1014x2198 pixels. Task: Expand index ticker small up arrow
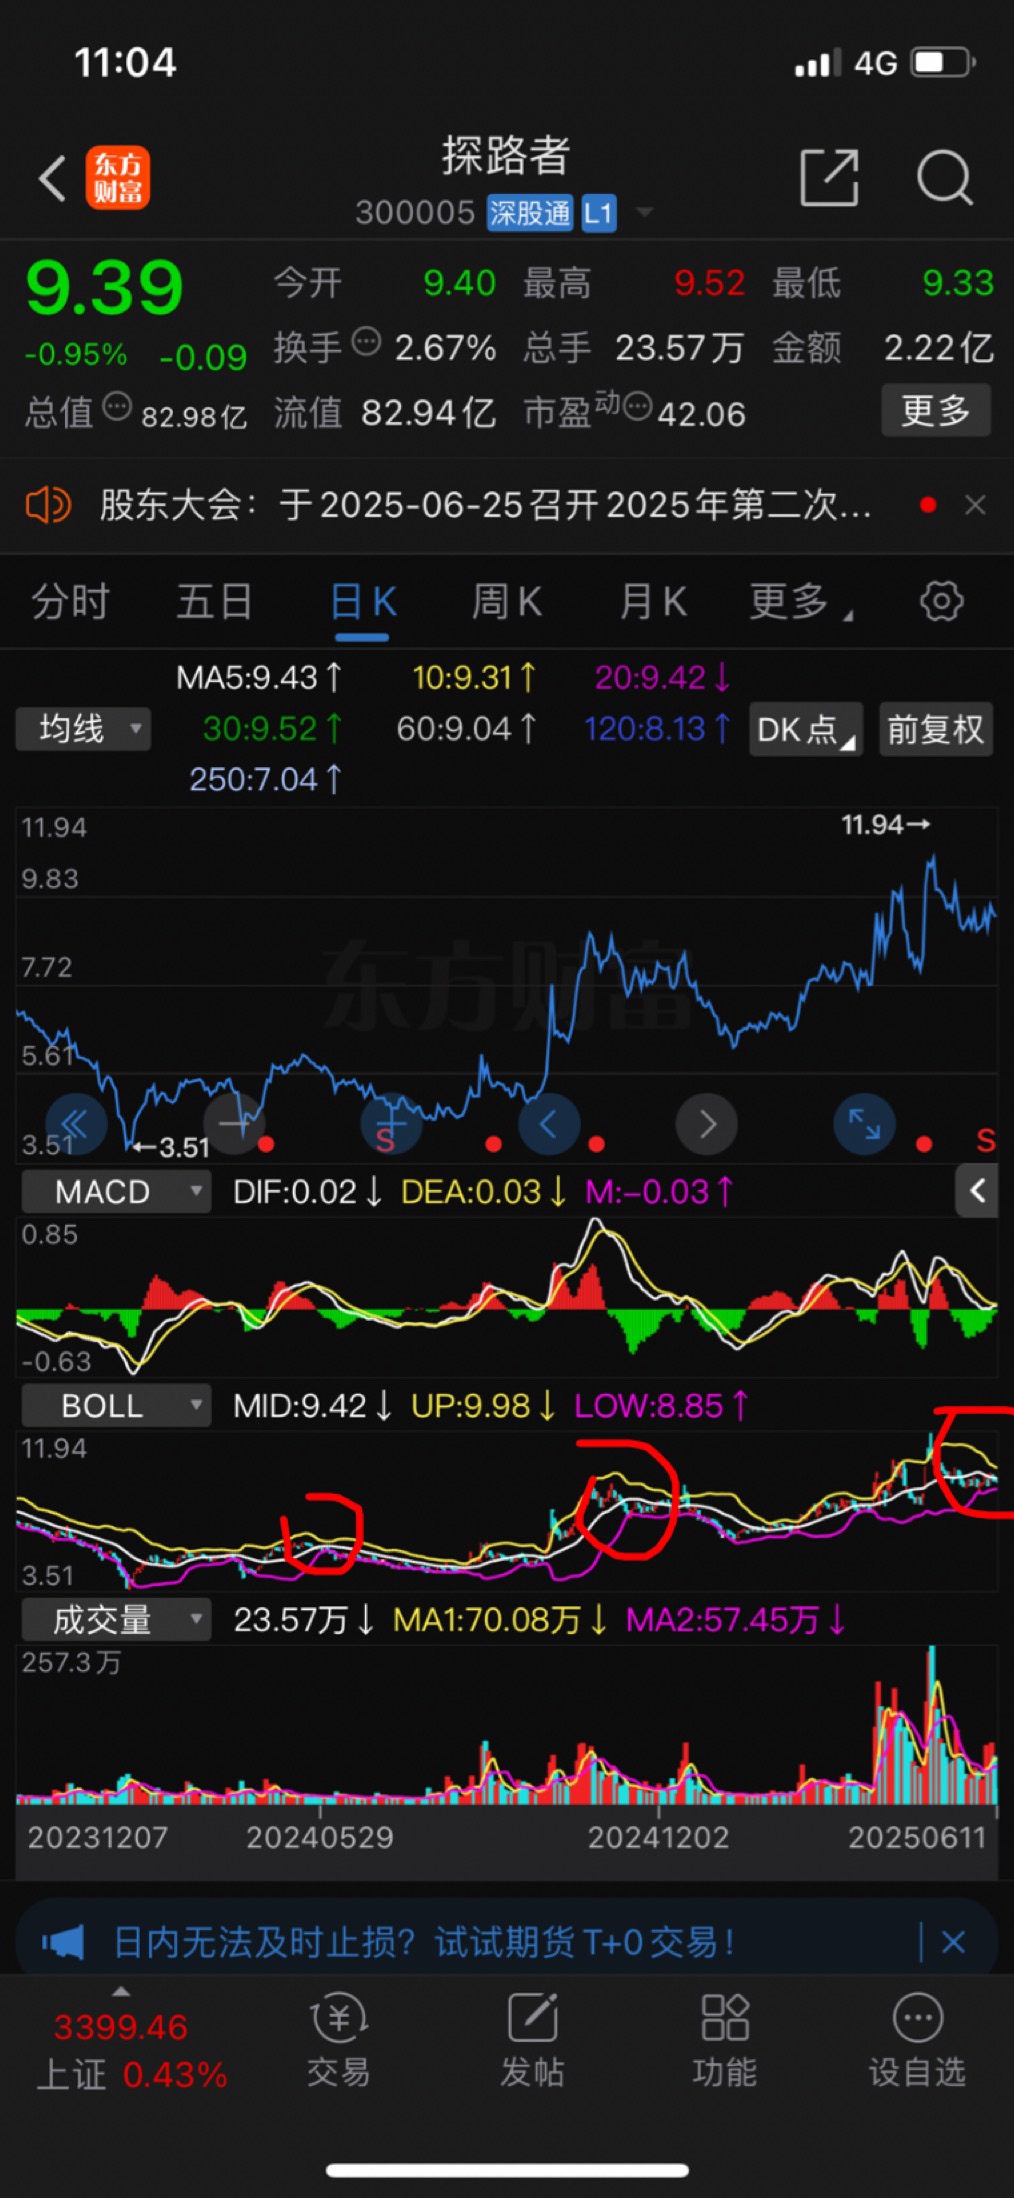pos(121,1991)
